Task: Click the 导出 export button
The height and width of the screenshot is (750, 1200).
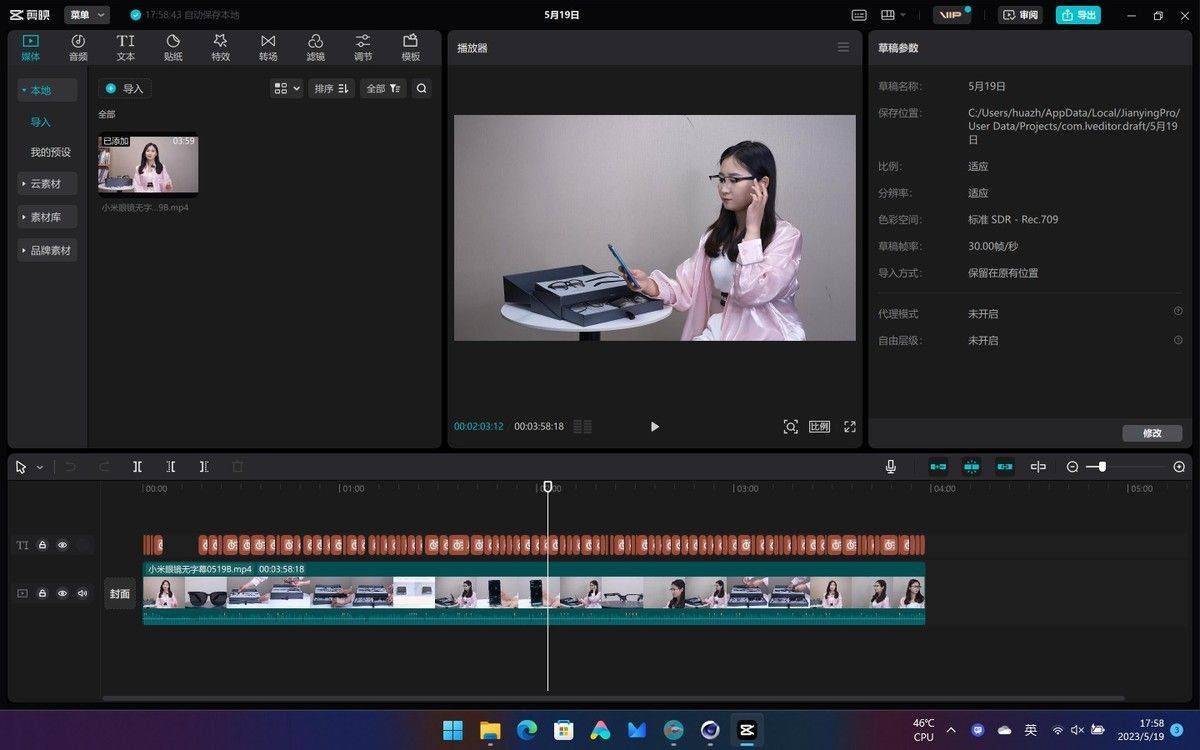Action: click(x=1079, y=15)
